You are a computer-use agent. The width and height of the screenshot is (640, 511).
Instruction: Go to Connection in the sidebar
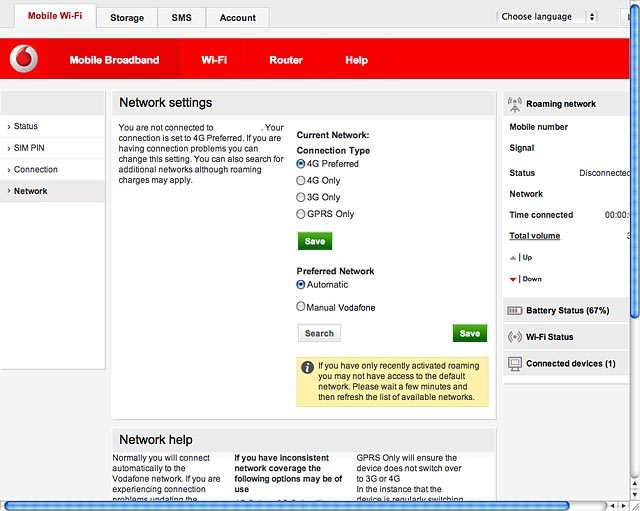52,169
